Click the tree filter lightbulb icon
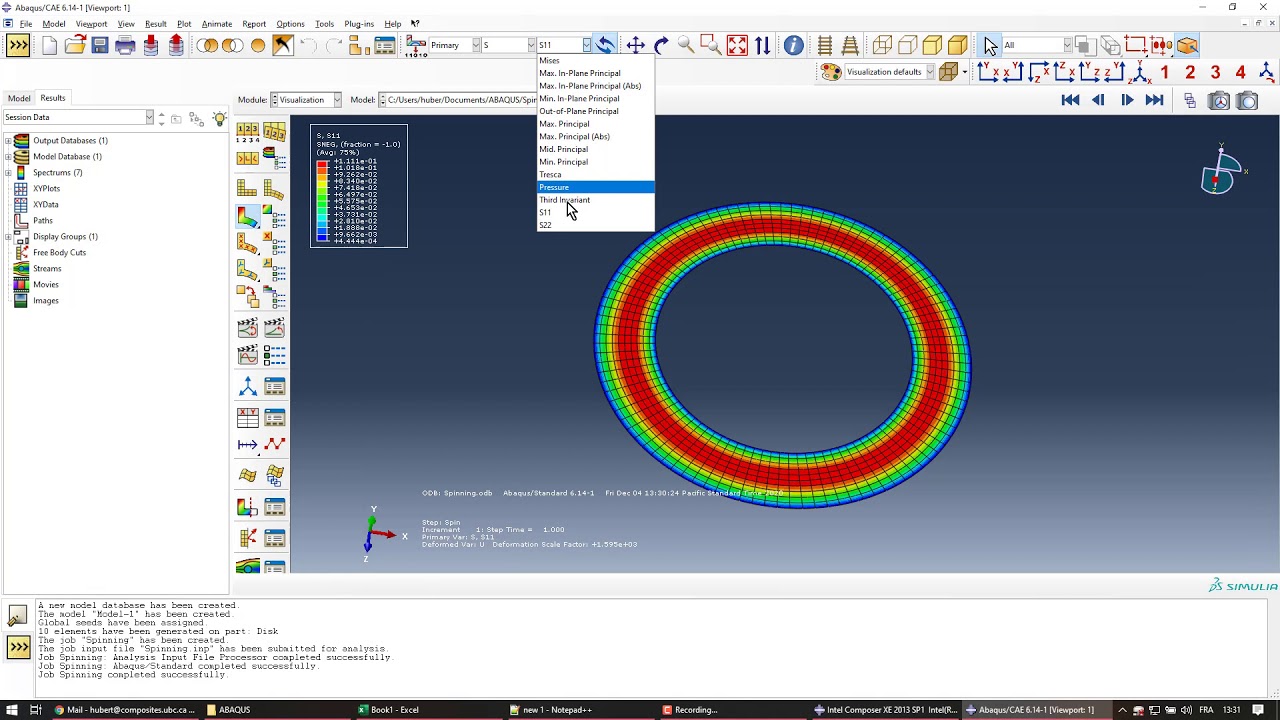This screenshot has height=720, width=1280. point(220,118)
